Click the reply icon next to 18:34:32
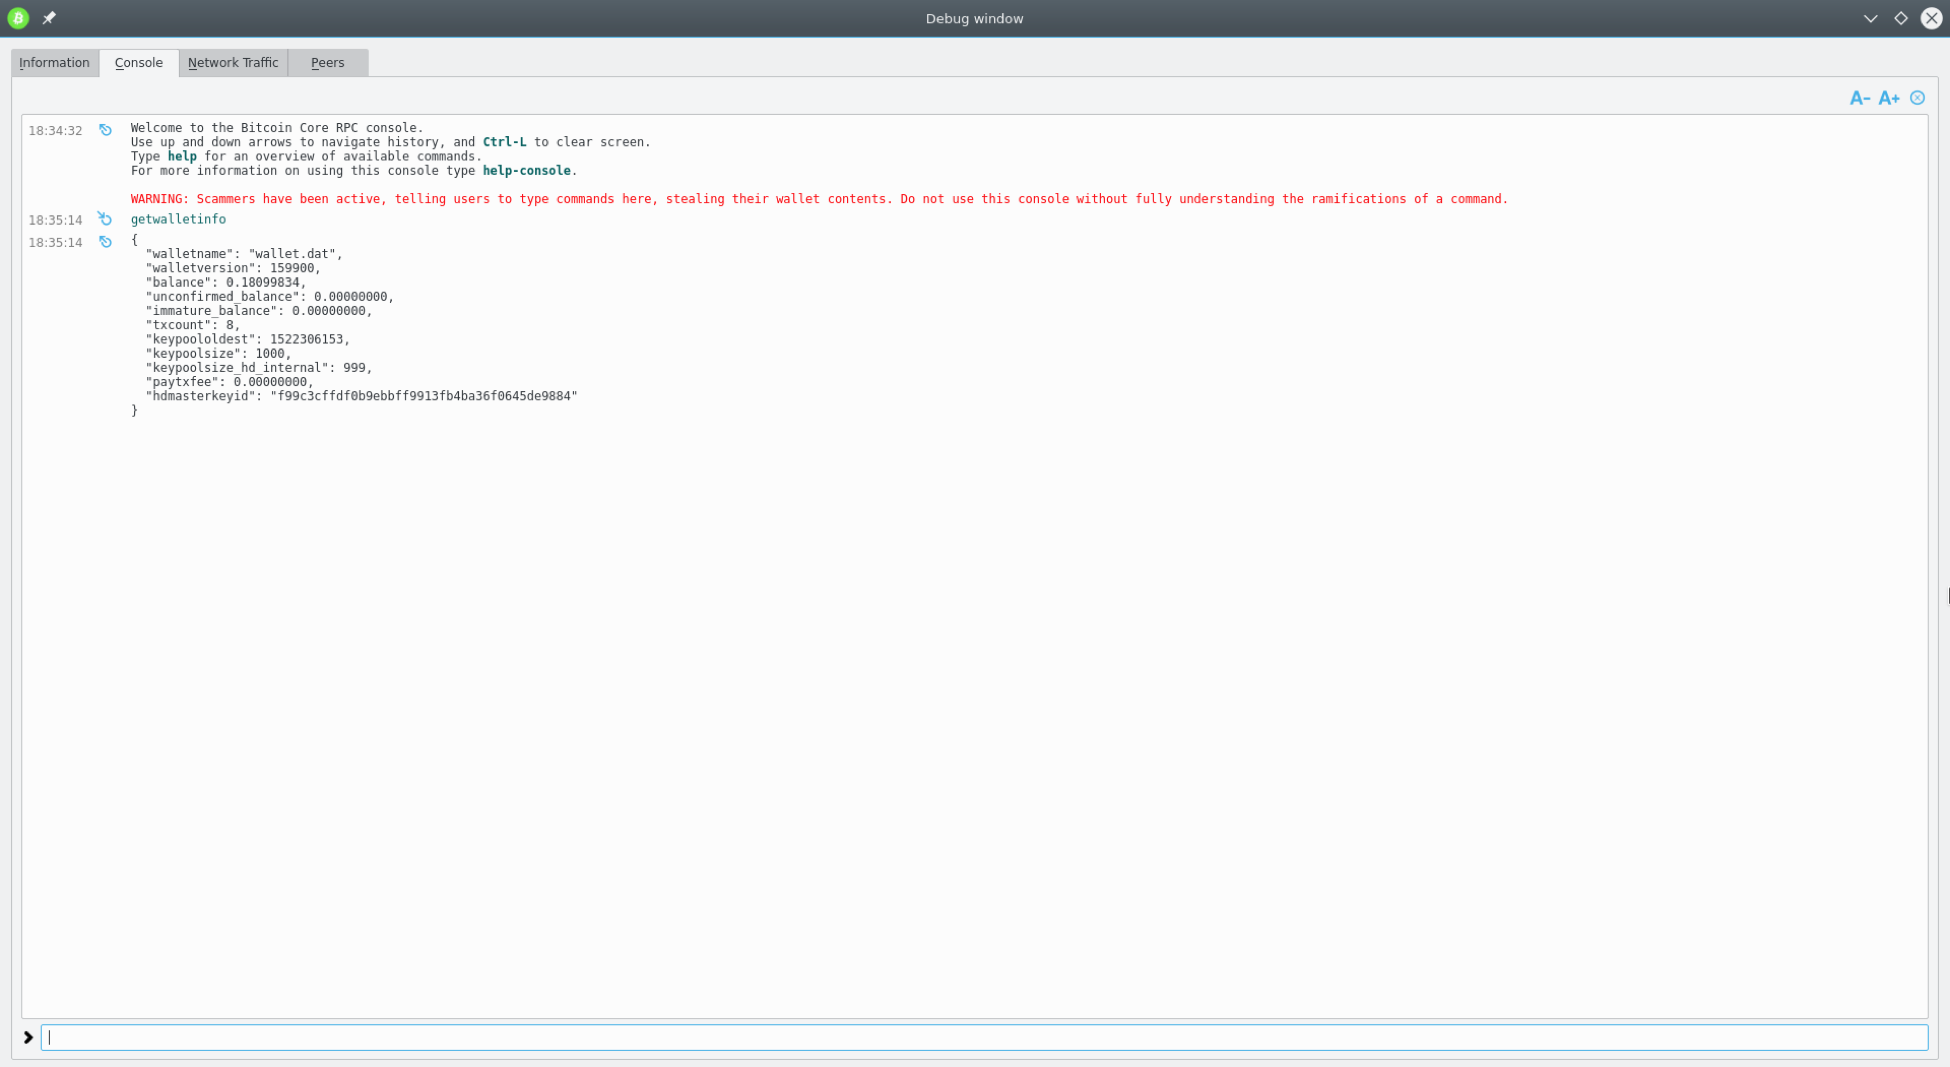 click(105, 130)
